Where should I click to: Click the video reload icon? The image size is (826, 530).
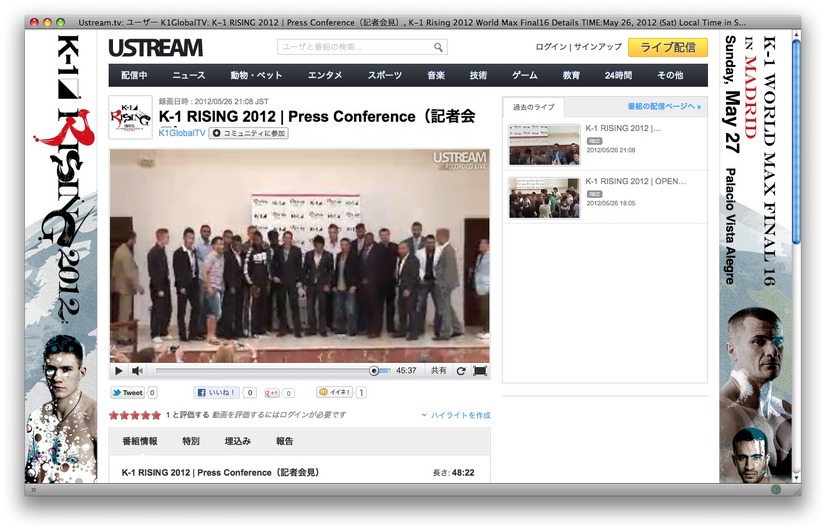point(461,371)
